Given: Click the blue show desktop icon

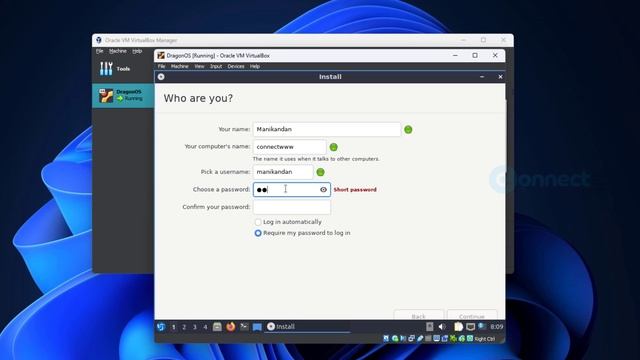Looking at the screenshot, I should click(x=257, y=327).
